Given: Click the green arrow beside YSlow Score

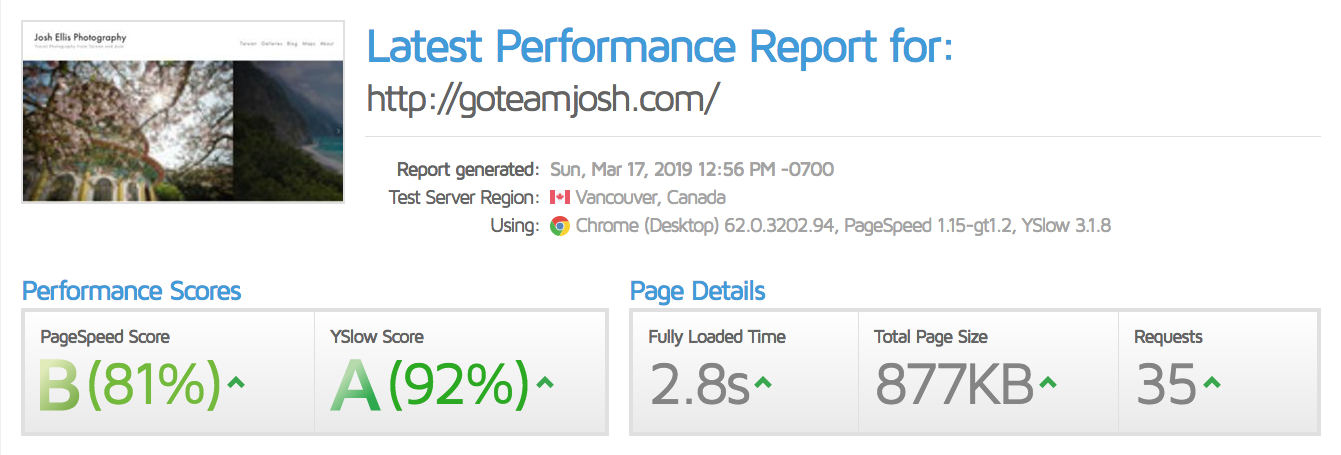Looking at the screenshot, I should [x=545, y=382].
